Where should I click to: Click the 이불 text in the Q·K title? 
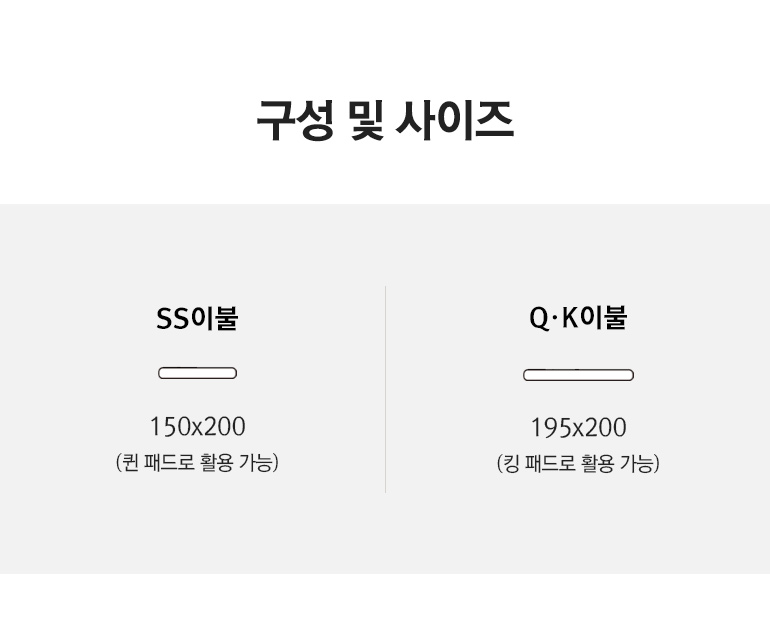[604, 318]
